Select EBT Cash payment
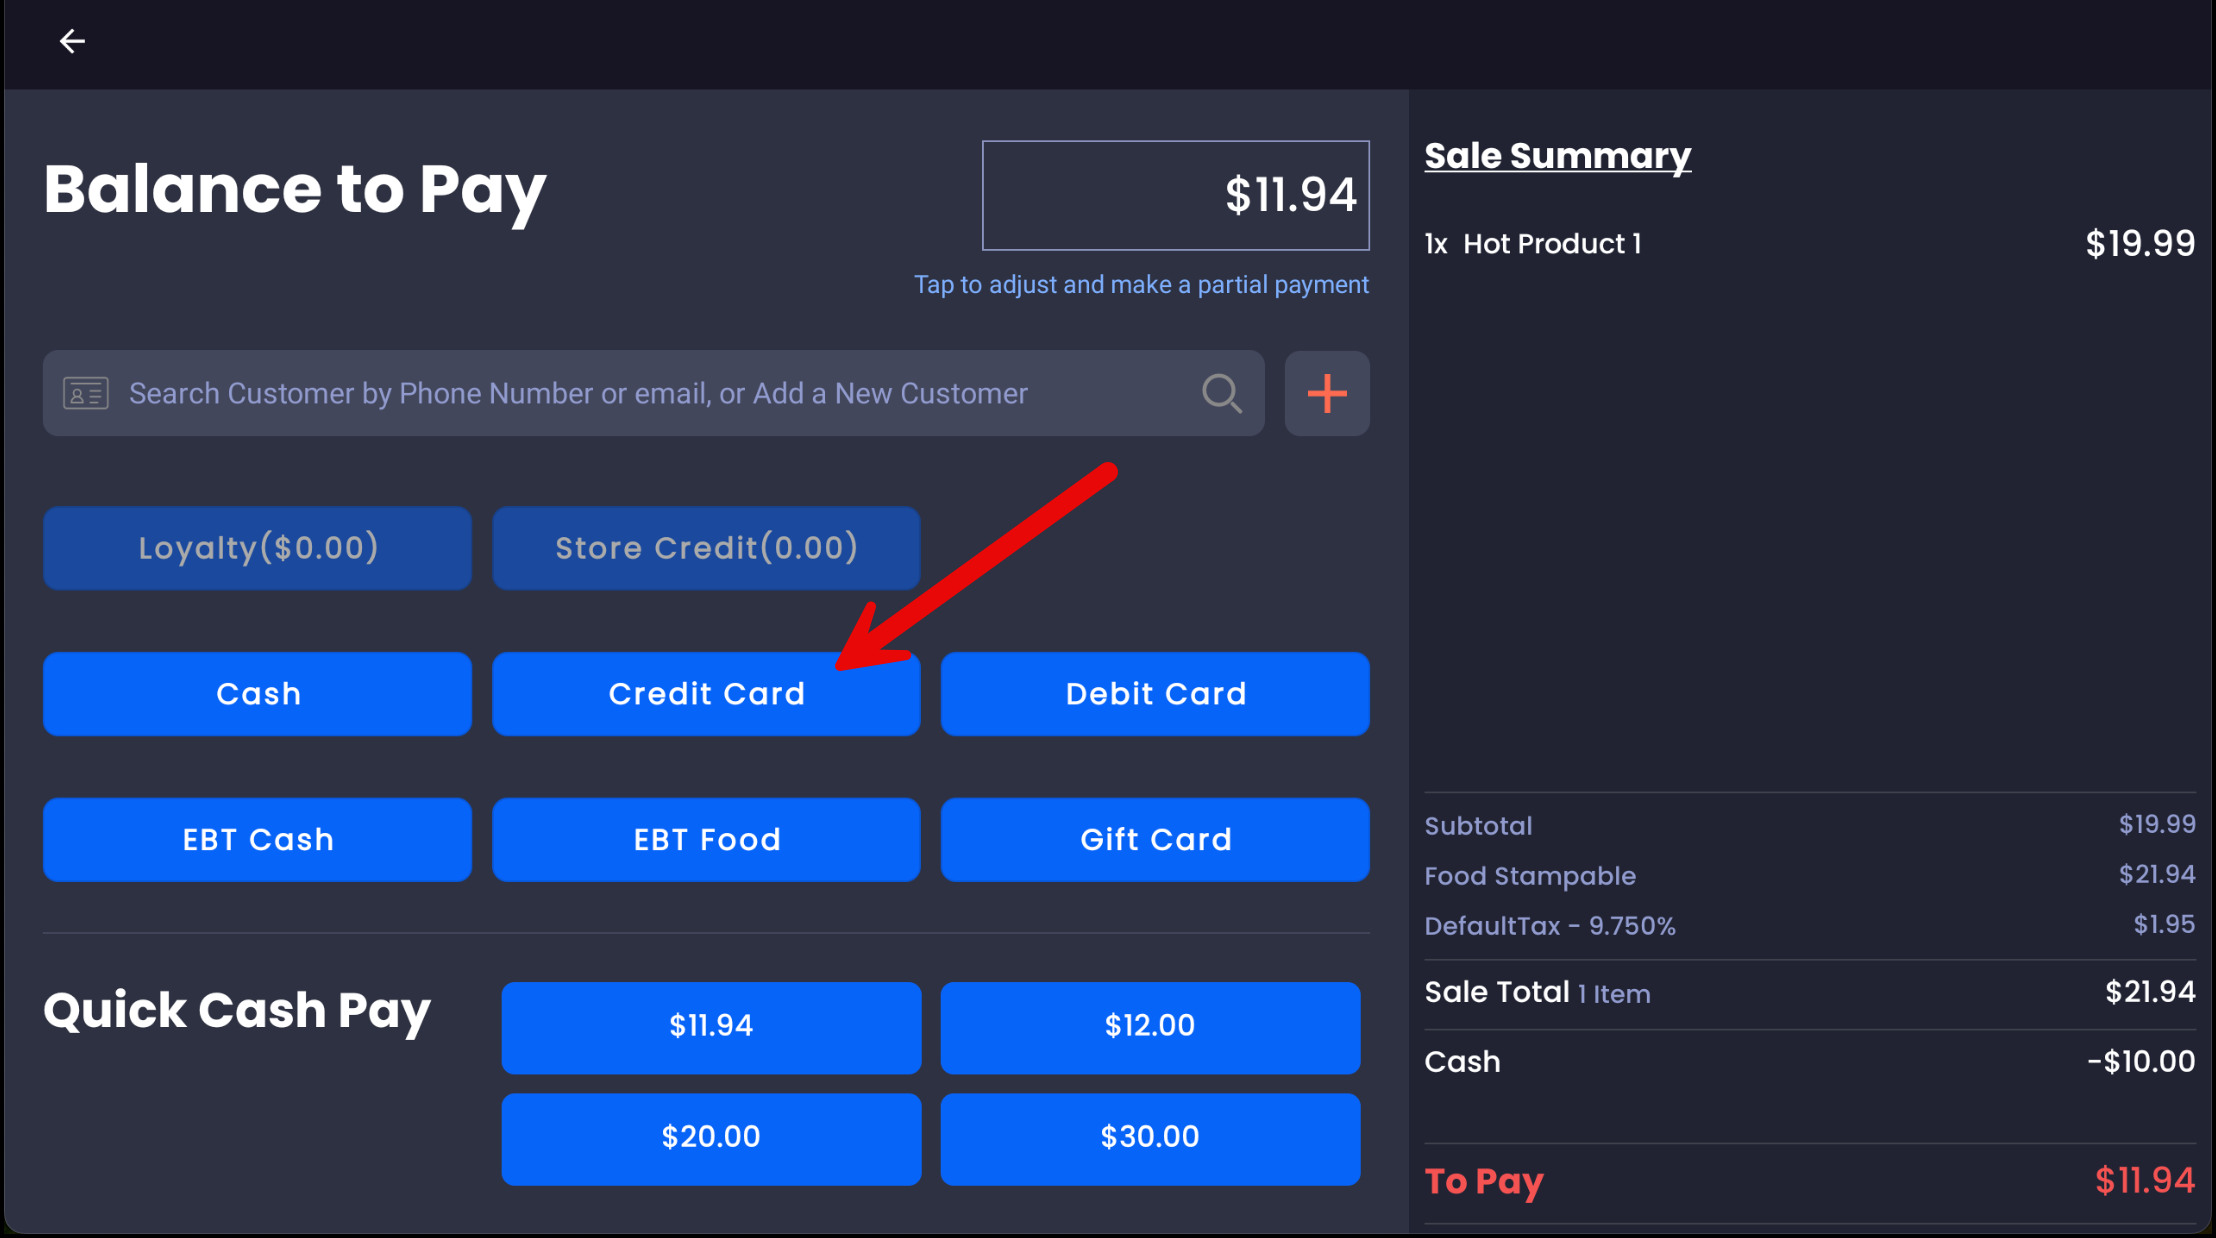 pyautogui.click(x=257, y=840)
